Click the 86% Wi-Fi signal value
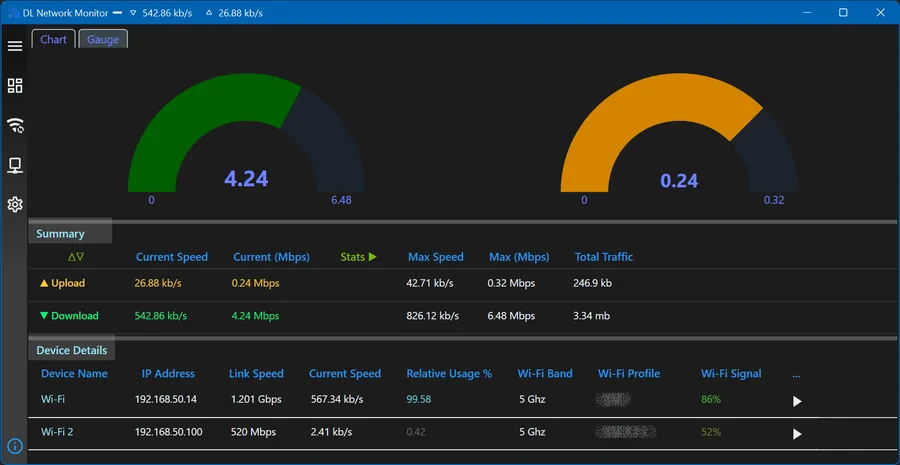This screenshot has height=465, width=900. 711,399
